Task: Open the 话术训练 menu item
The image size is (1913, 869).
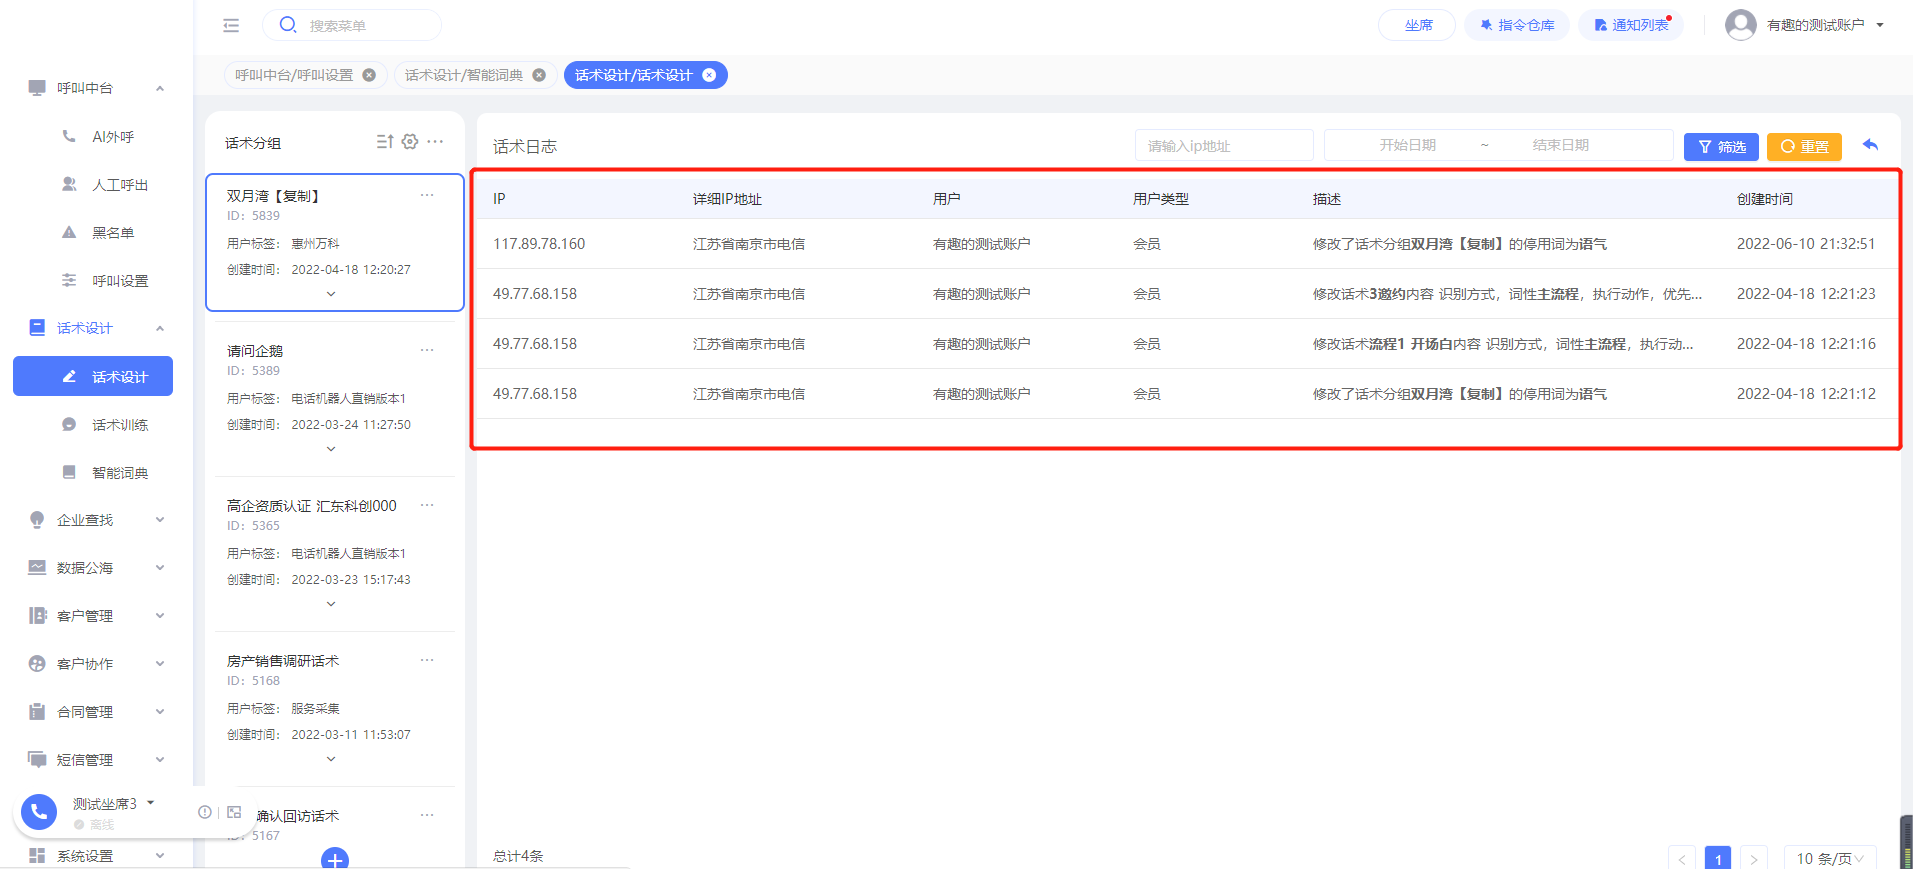Action: [x=120, y=424]
